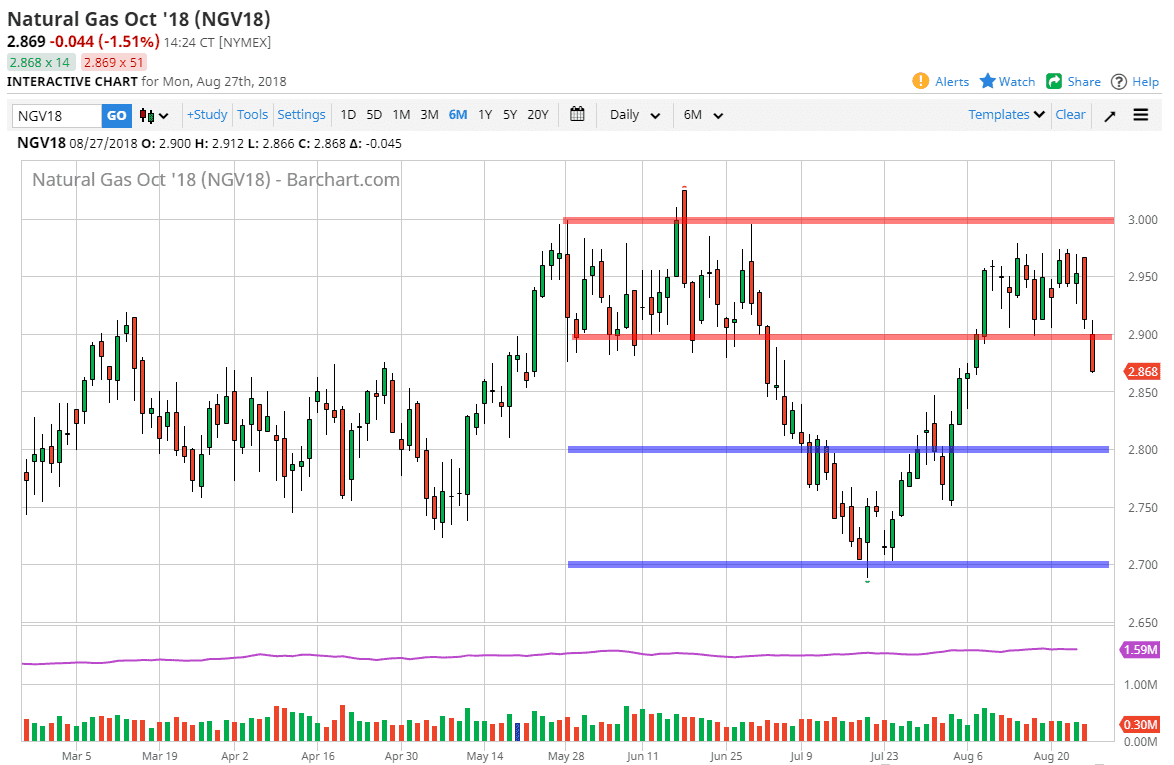Open chart Settings
Viewport: 1174px width, 765px height.
301,115
